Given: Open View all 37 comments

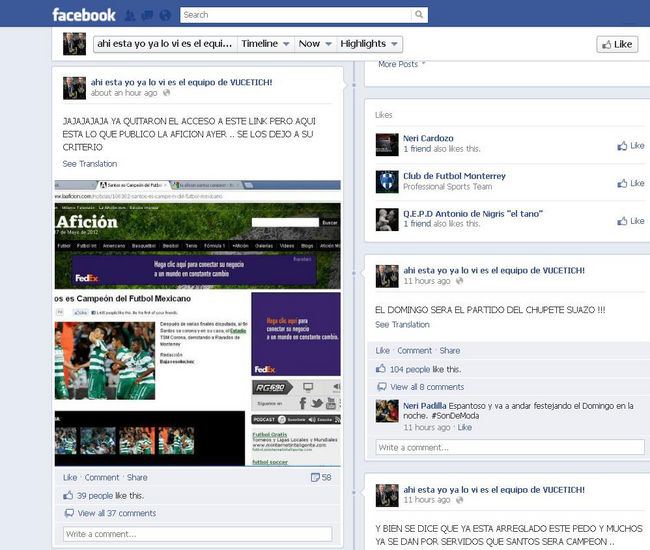Looking at the screenshot, I should pyautogui.click(x=116, y=513).
